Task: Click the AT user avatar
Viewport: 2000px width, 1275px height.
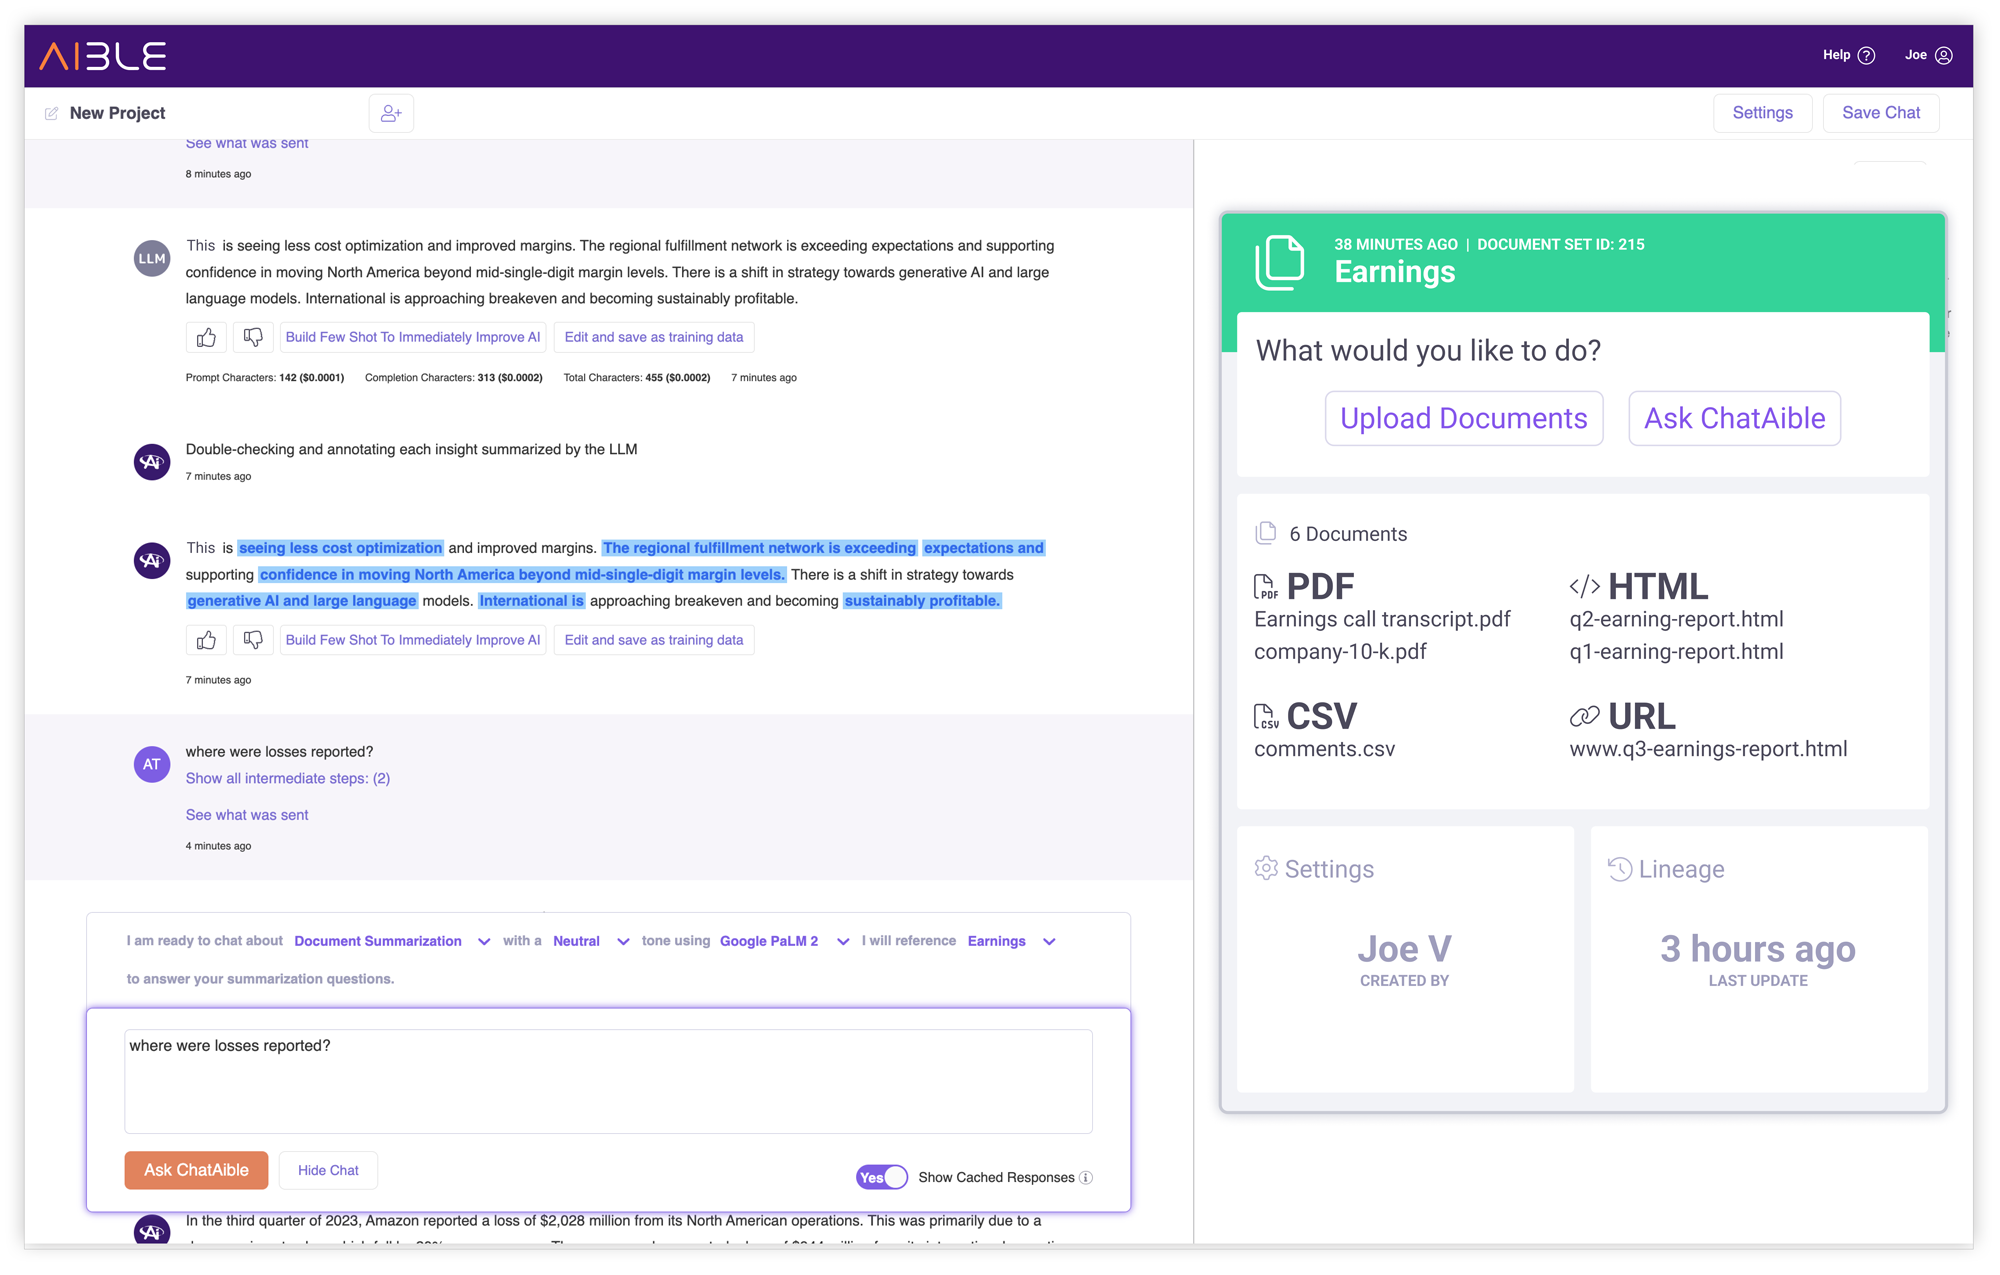Action: coord(152,764)
